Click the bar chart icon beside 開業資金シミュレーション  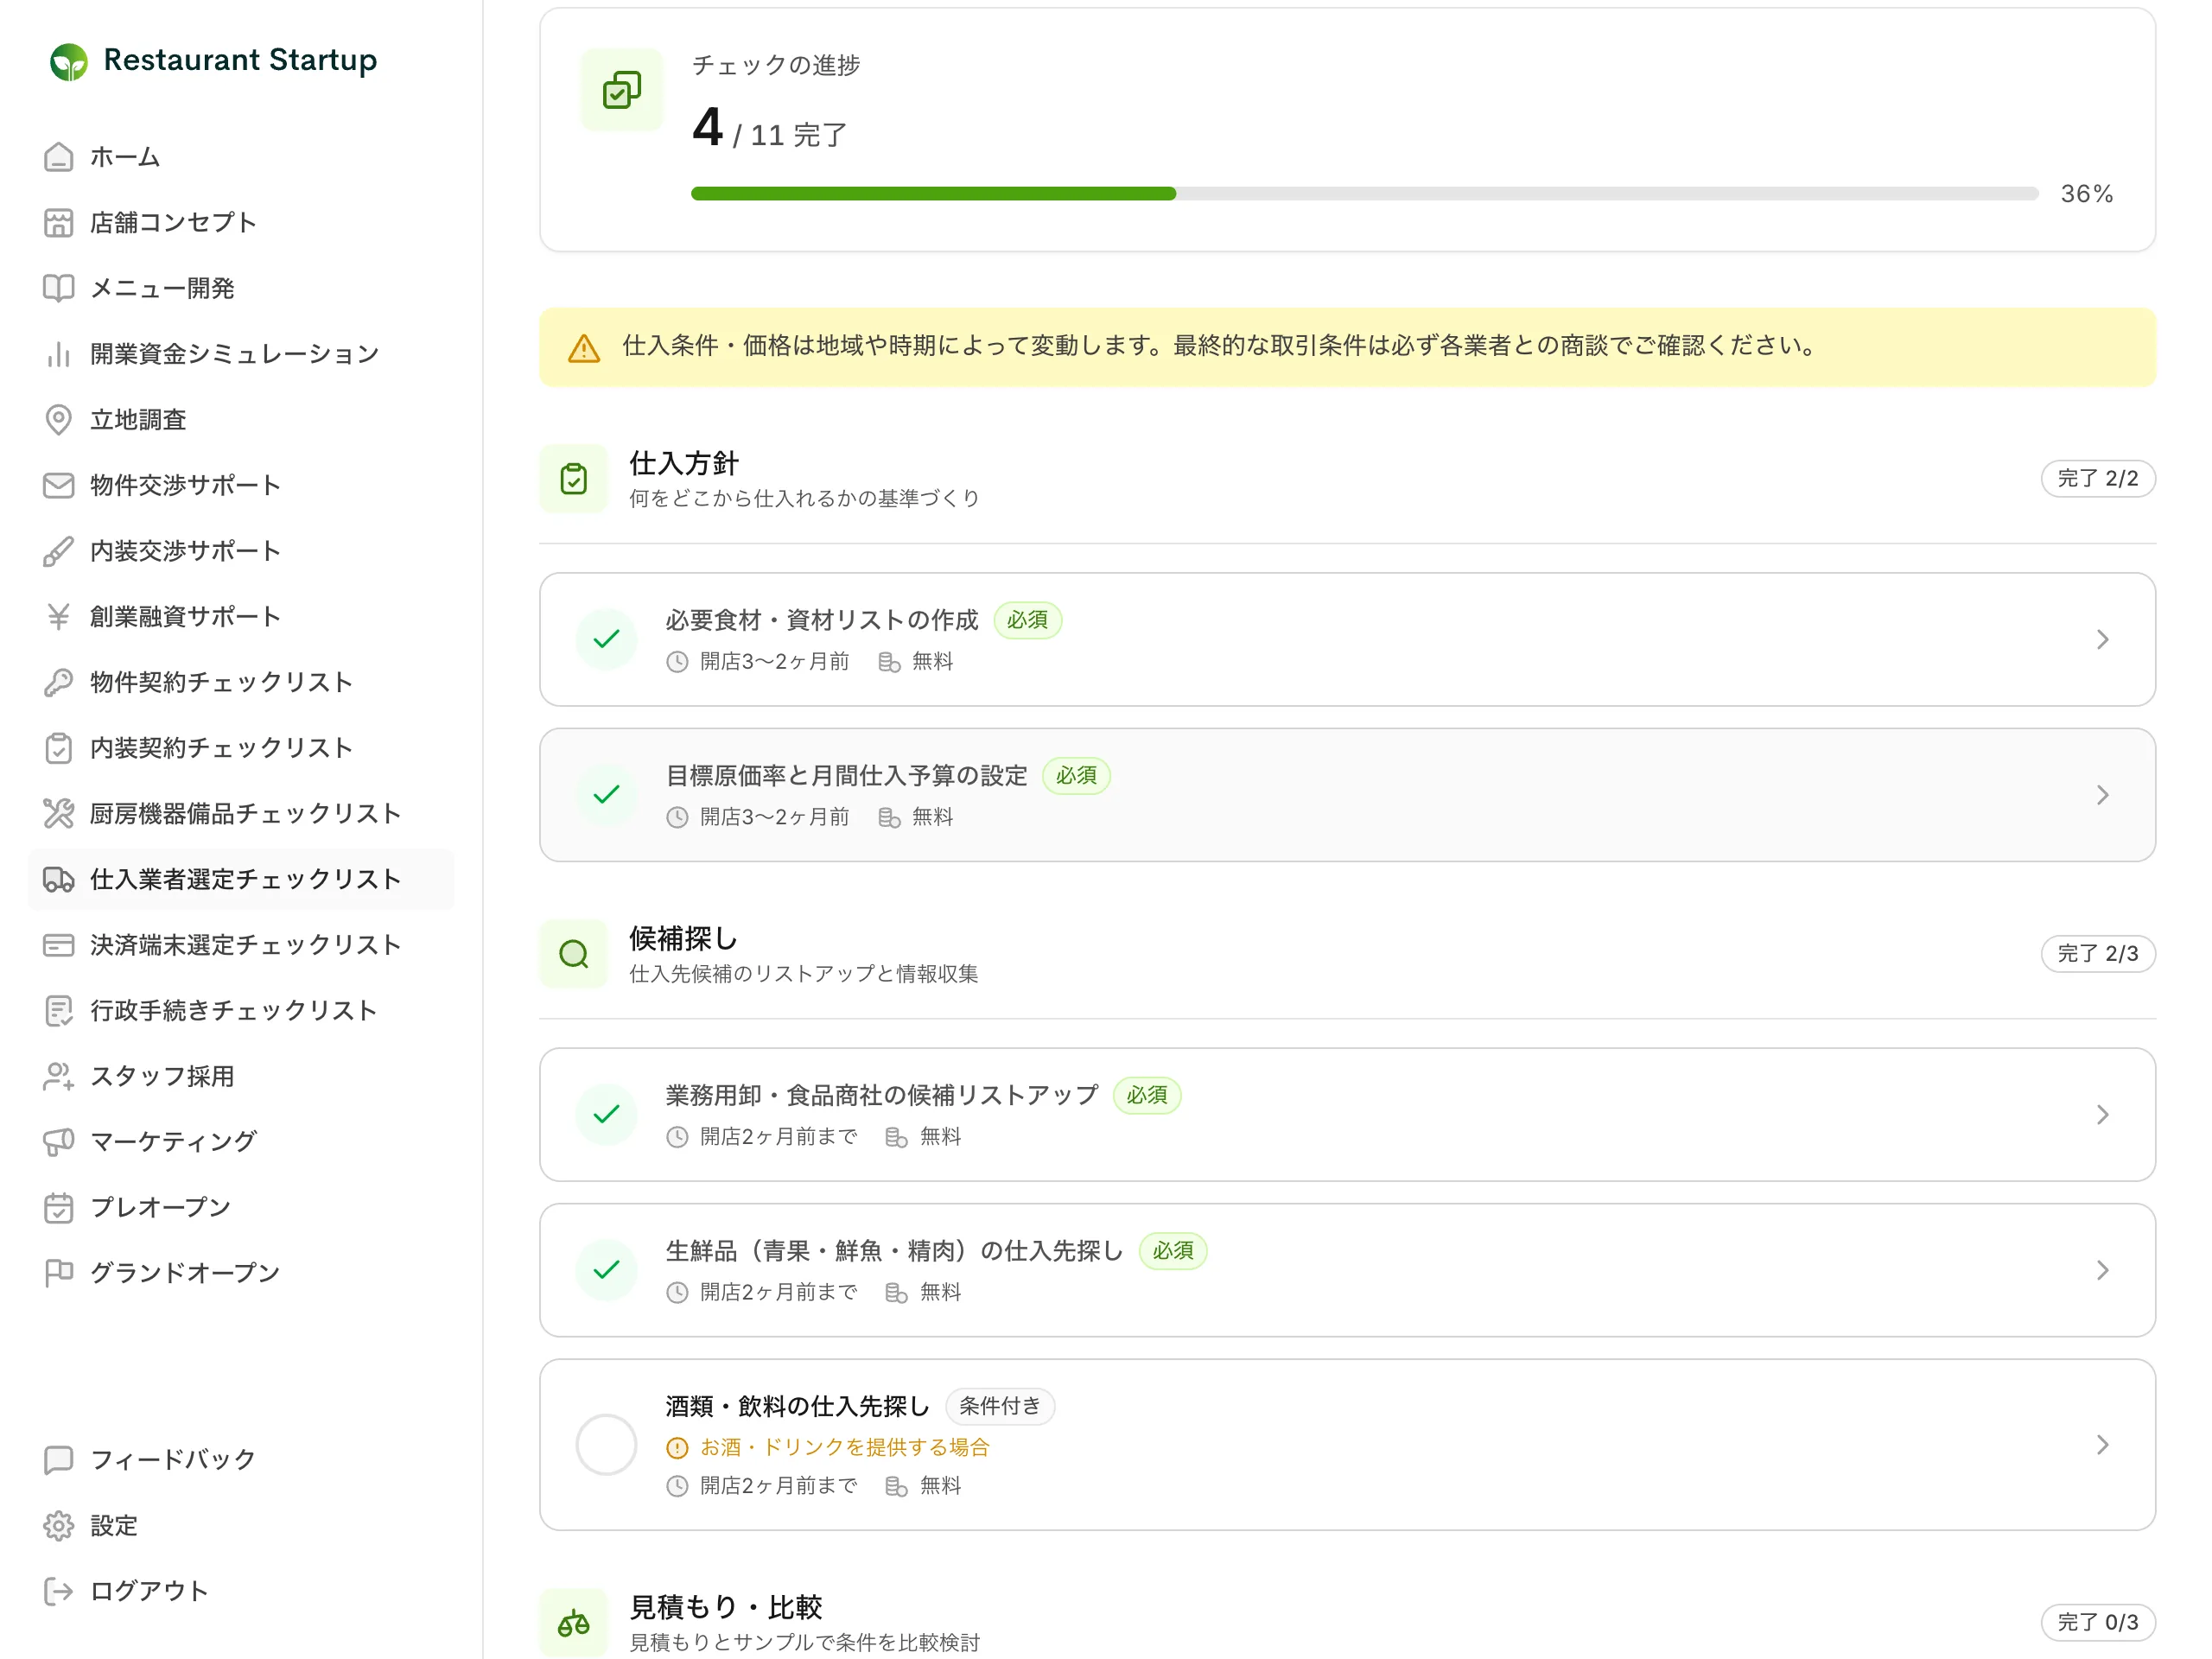(x=59, y=354)
